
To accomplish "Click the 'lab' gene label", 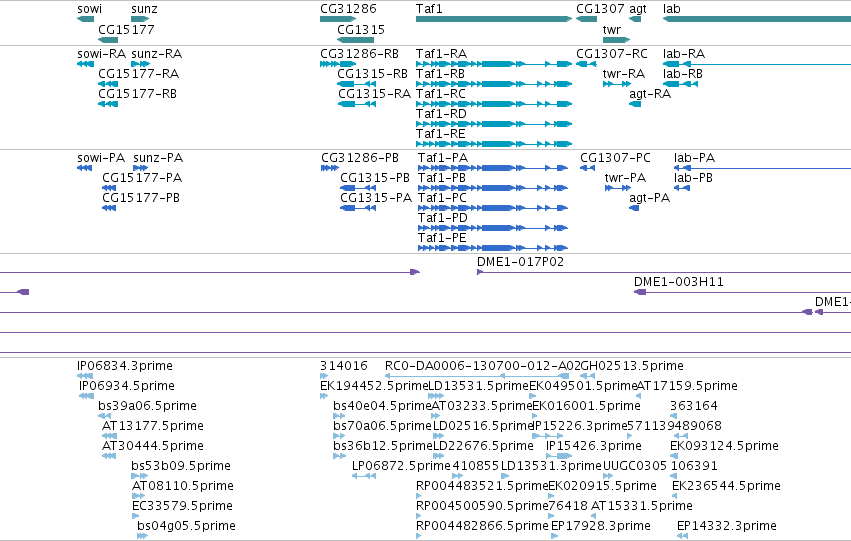I will 671,9.
